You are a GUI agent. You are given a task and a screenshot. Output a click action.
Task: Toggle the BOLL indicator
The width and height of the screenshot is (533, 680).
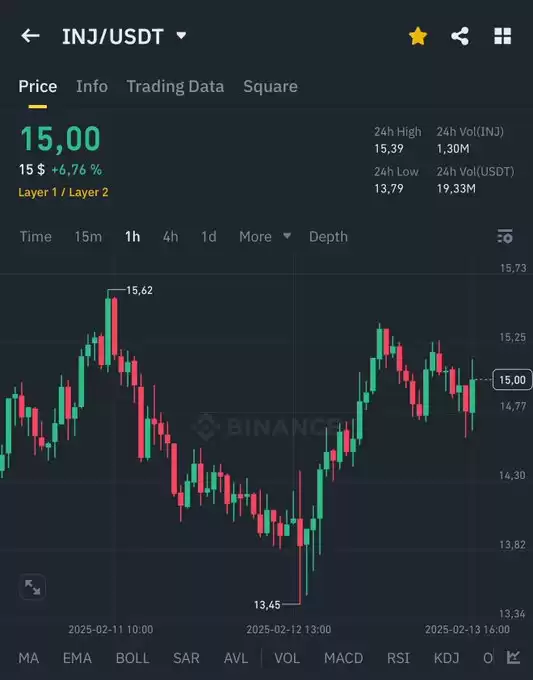tap(132, 658)
